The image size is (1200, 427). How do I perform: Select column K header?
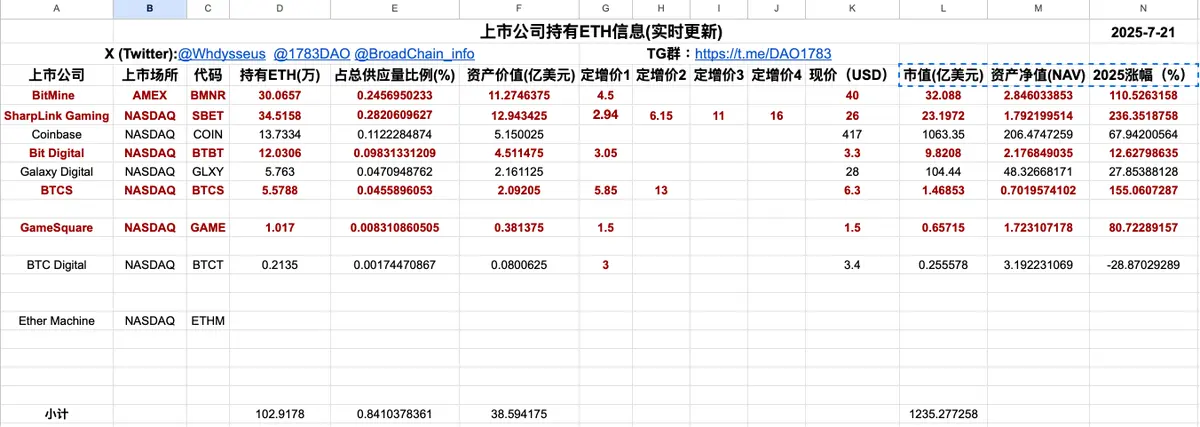pyautogui.click(x=852, y=10)
